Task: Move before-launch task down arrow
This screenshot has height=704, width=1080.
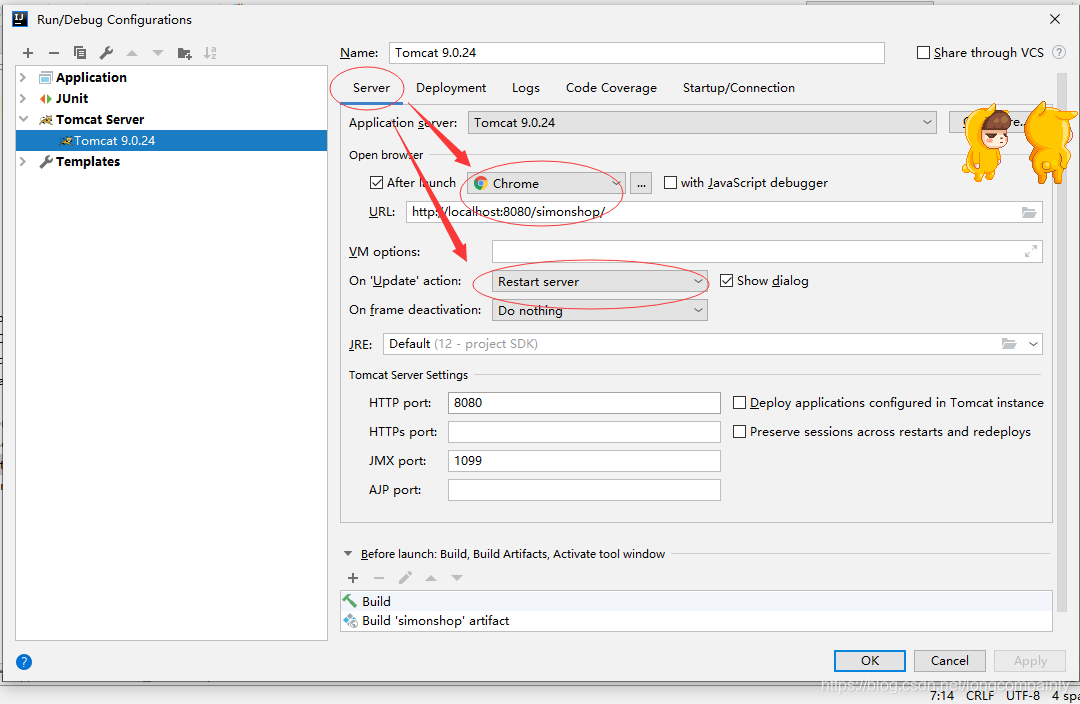Action: pyautogui.click(x=457, y=578)
